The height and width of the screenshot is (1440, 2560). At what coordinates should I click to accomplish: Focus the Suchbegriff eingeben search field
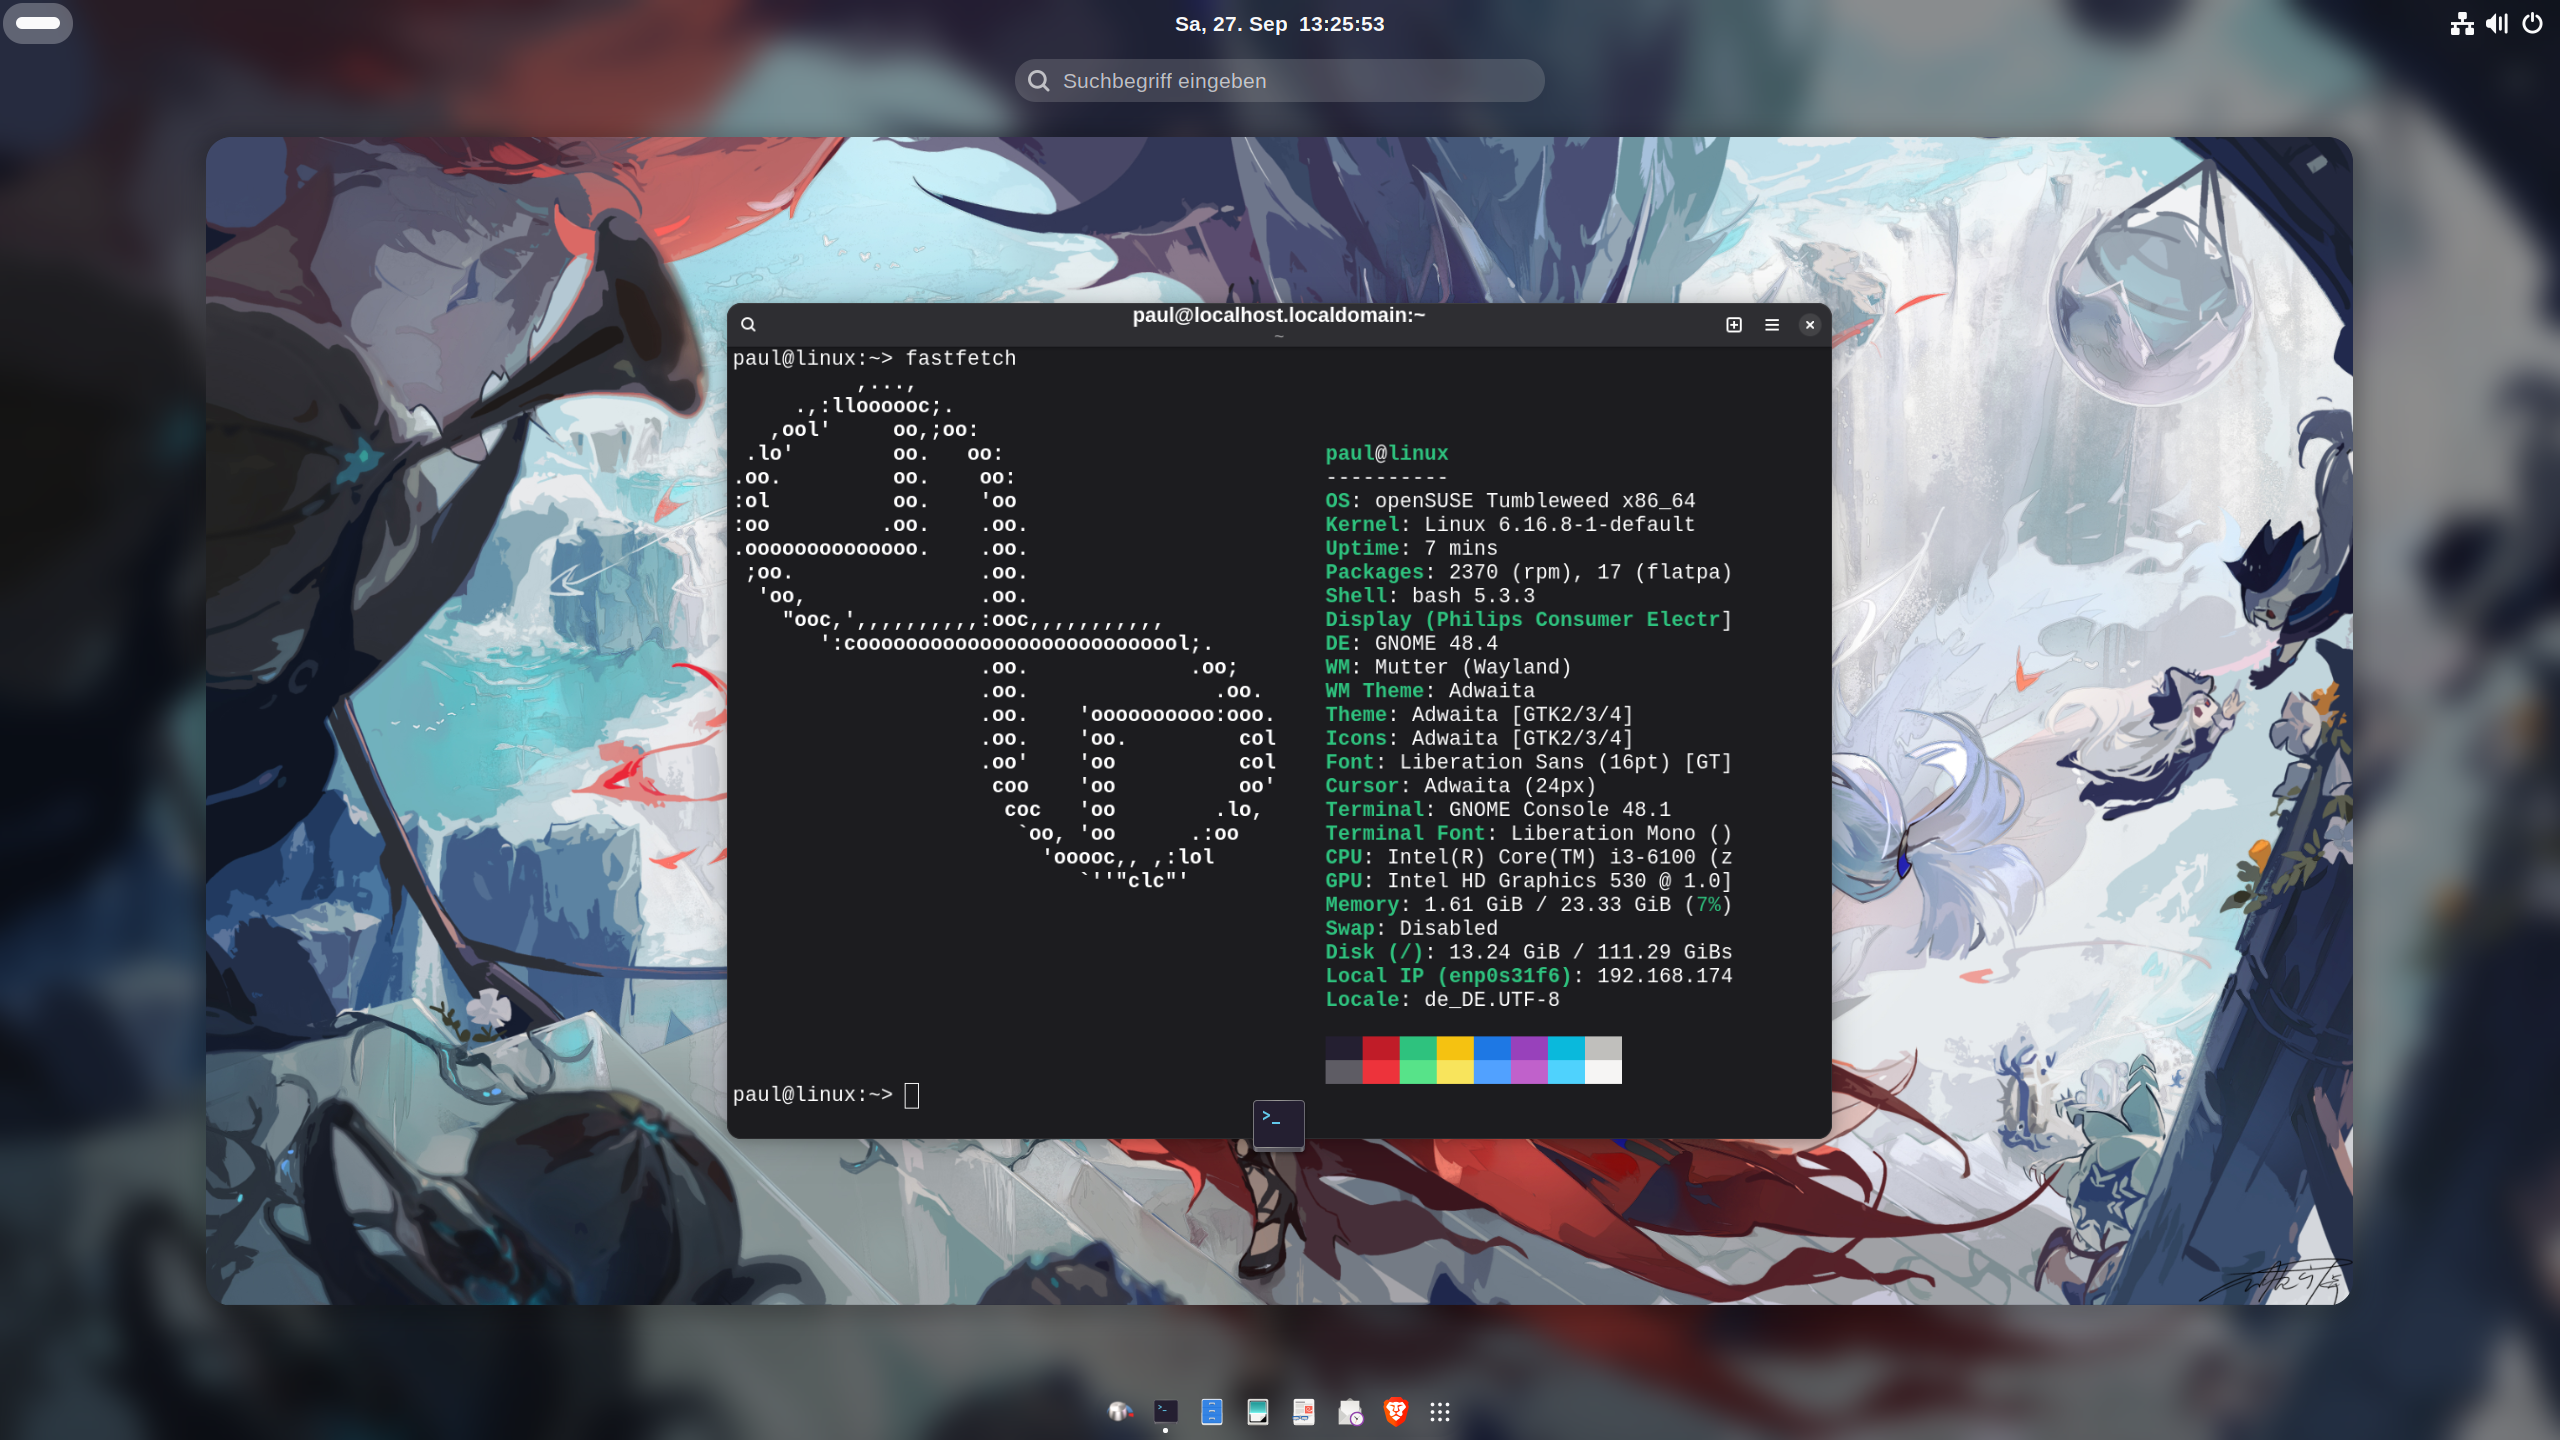coord(1279,81)
